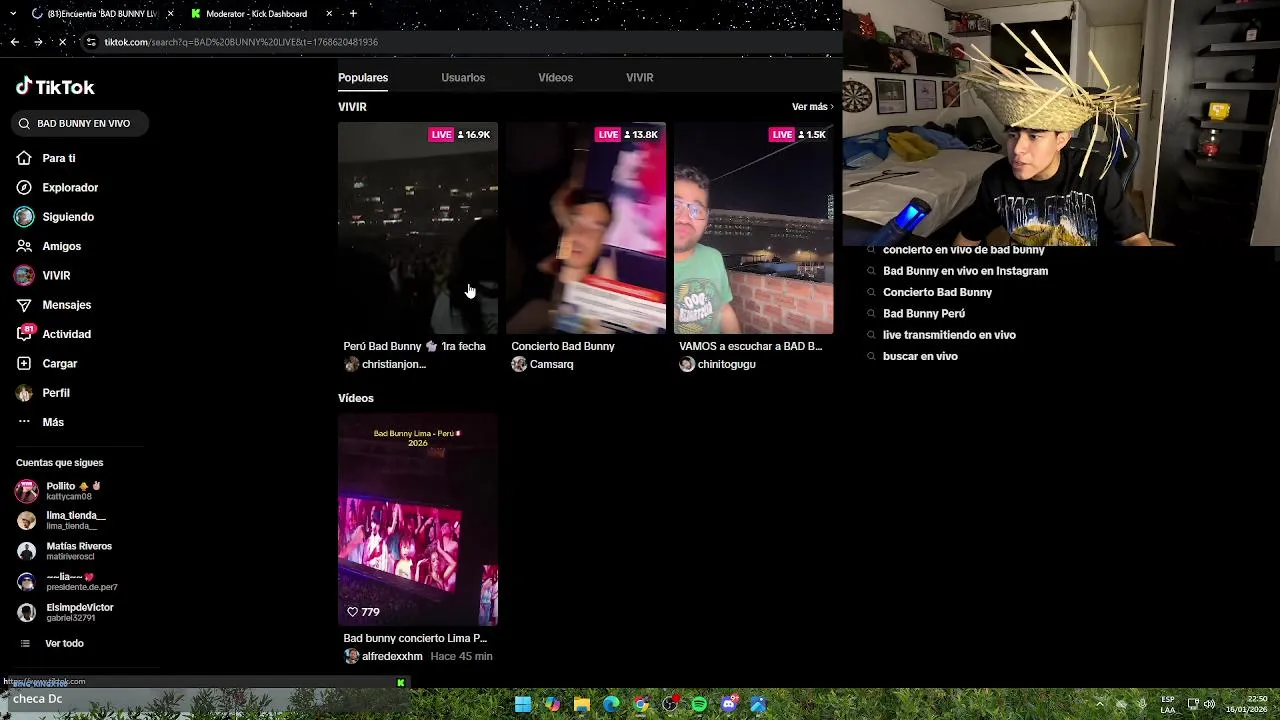This screenshot has height=720, width=1280.
Task: Open Concierto Bad Bunny live by Camsarq
Action: click(586, 228)
